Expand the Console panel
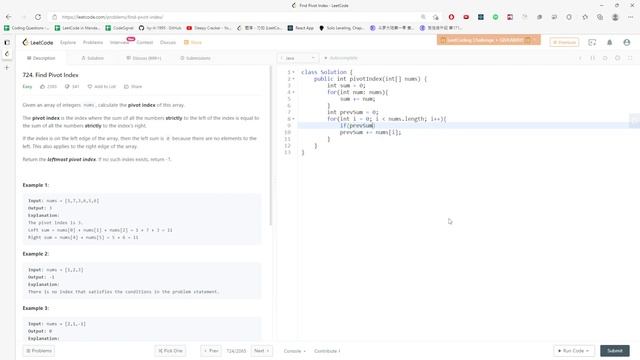Viewport: 640px width, 360px height. click(x=295, y=351)
